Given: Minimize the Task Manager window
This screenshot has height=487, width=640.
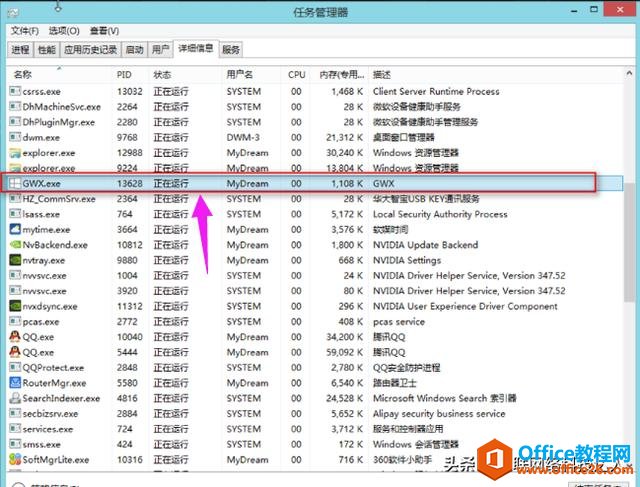Looking at the screenshot, I should 574,11.
